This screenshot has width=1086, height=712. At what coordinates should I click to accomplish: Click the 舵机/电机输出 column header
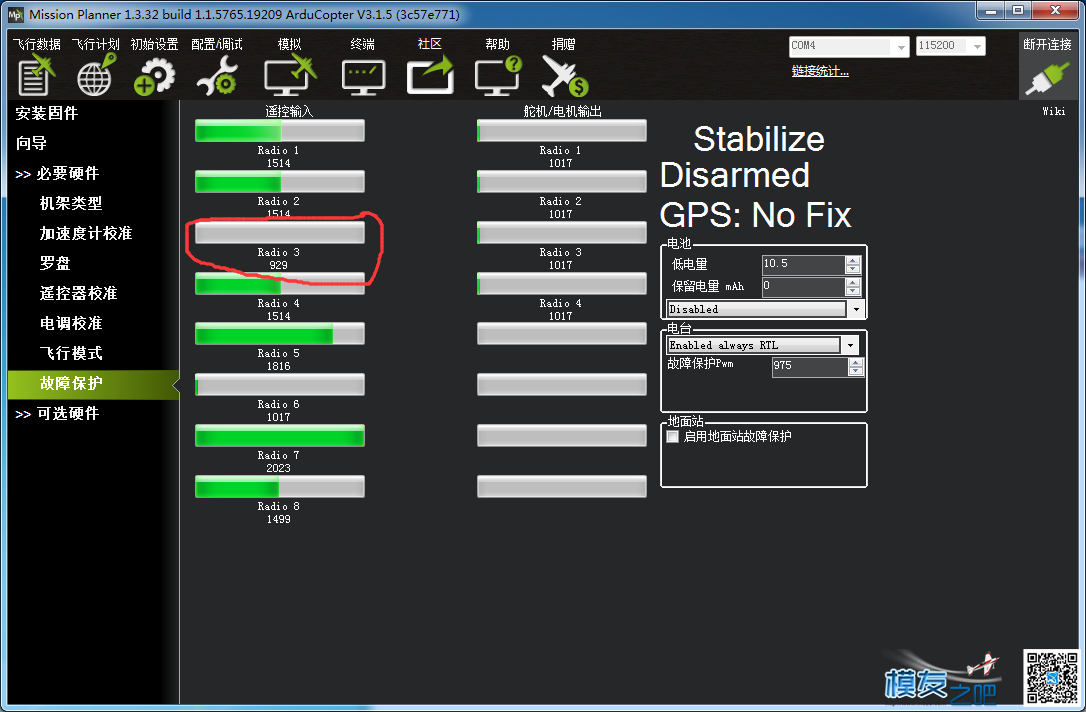click(562, 111)
